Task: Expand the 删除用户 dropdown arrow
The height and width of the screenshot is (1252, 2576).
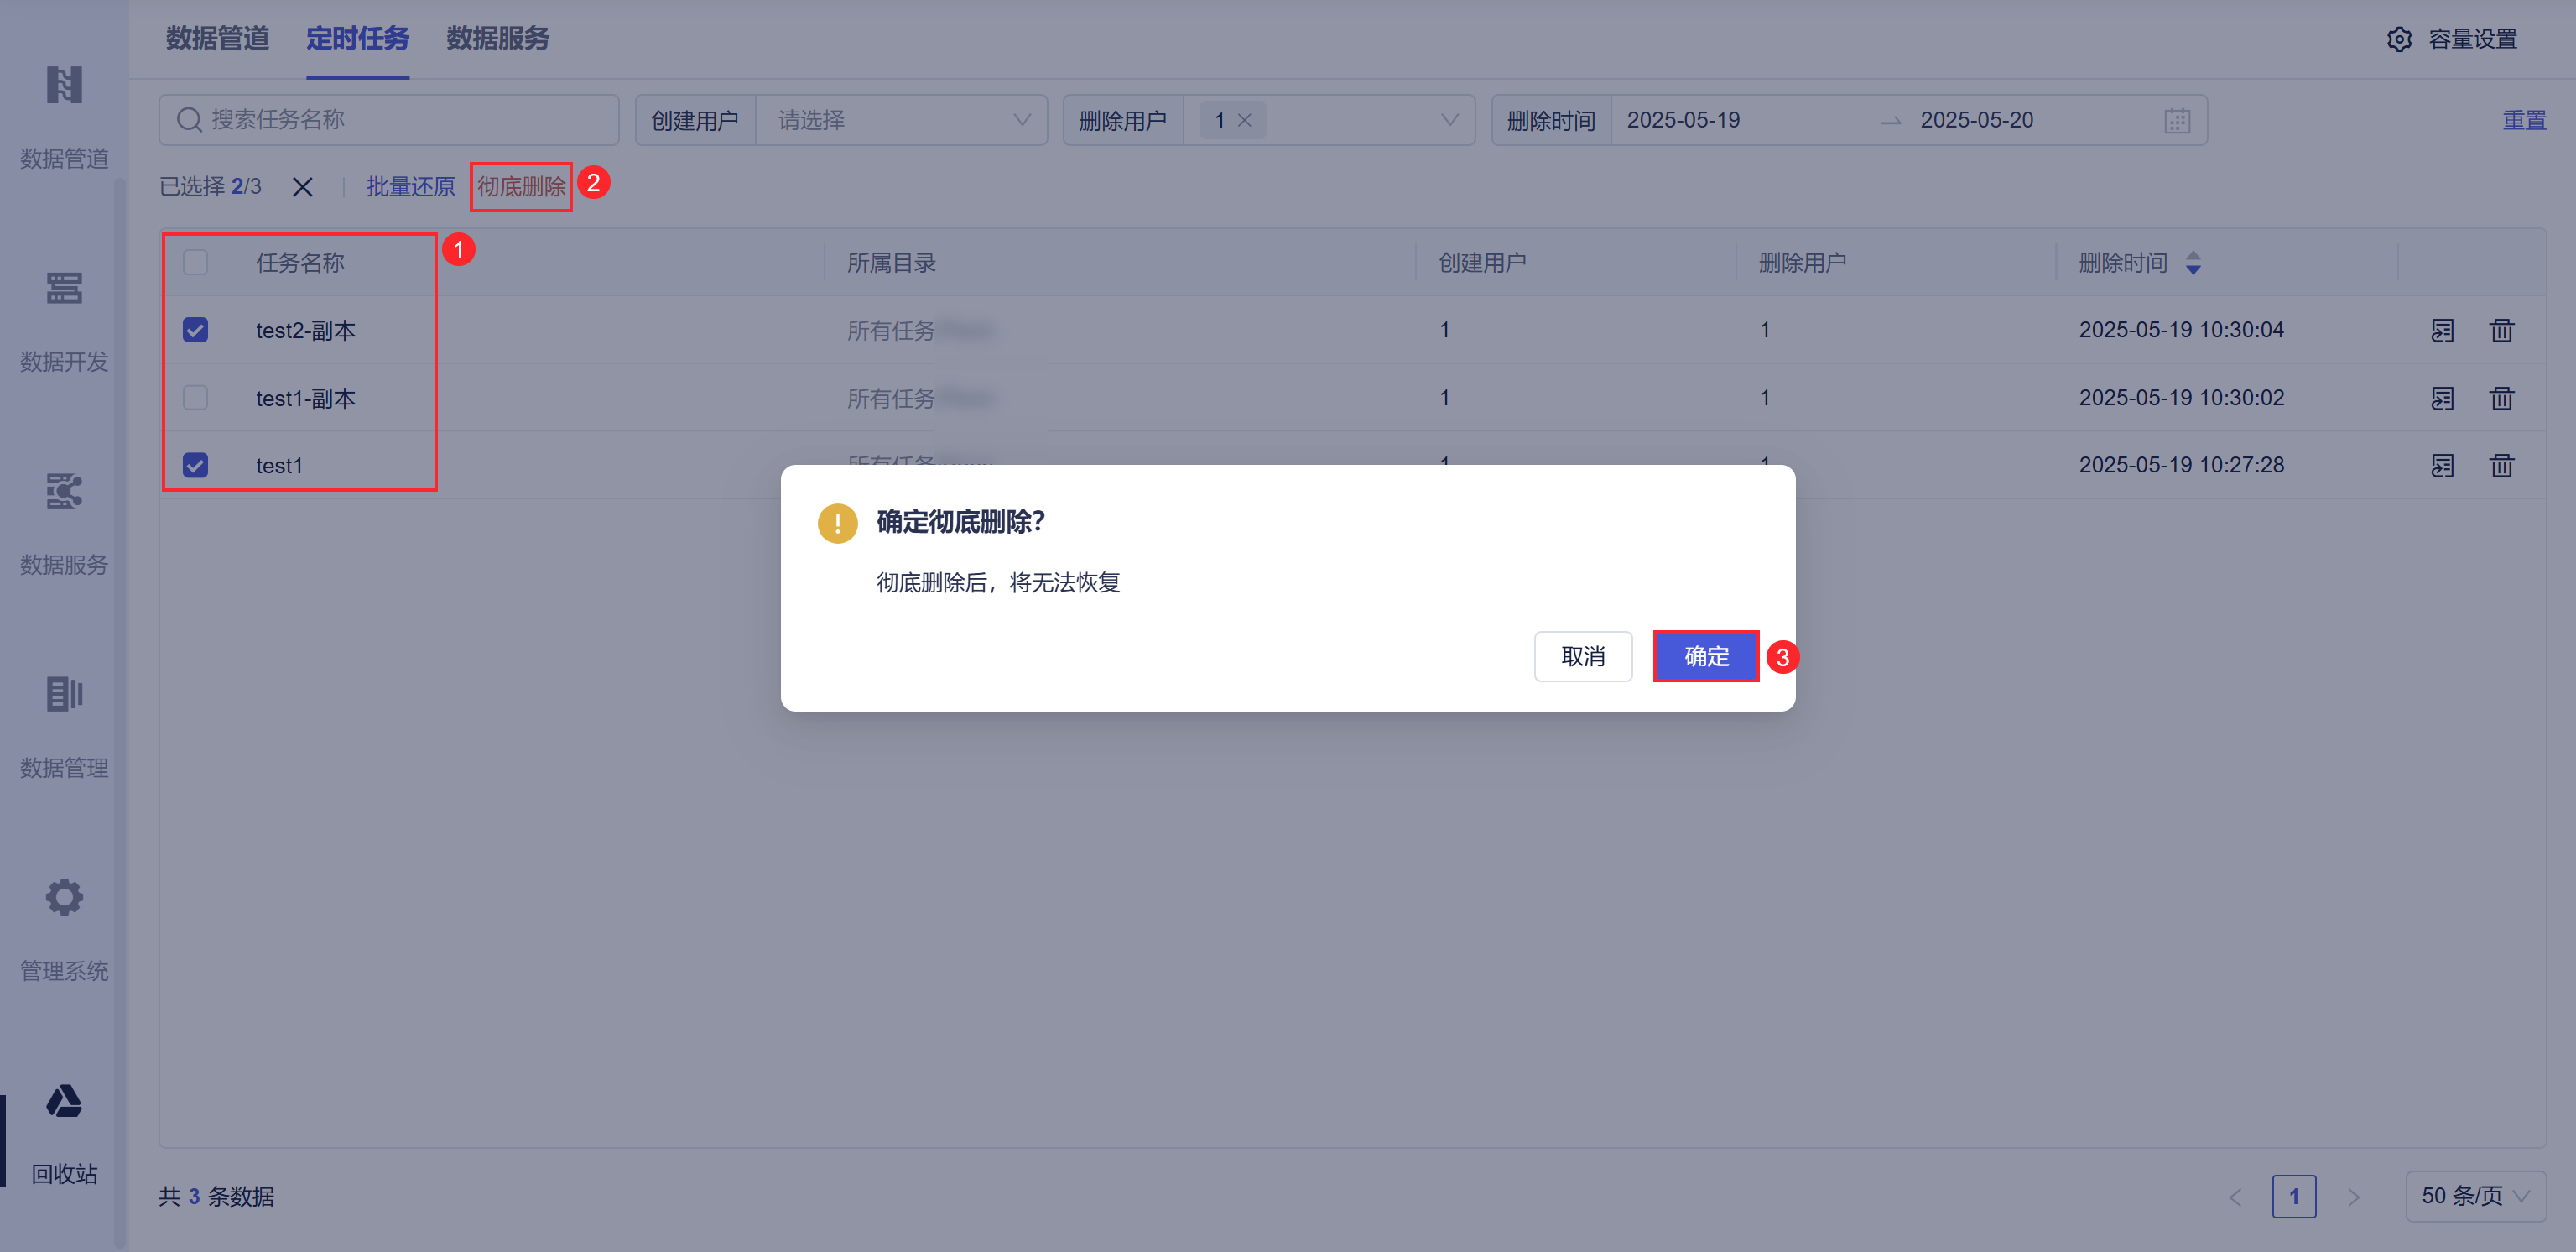Action: click(x=1449, y=120)
